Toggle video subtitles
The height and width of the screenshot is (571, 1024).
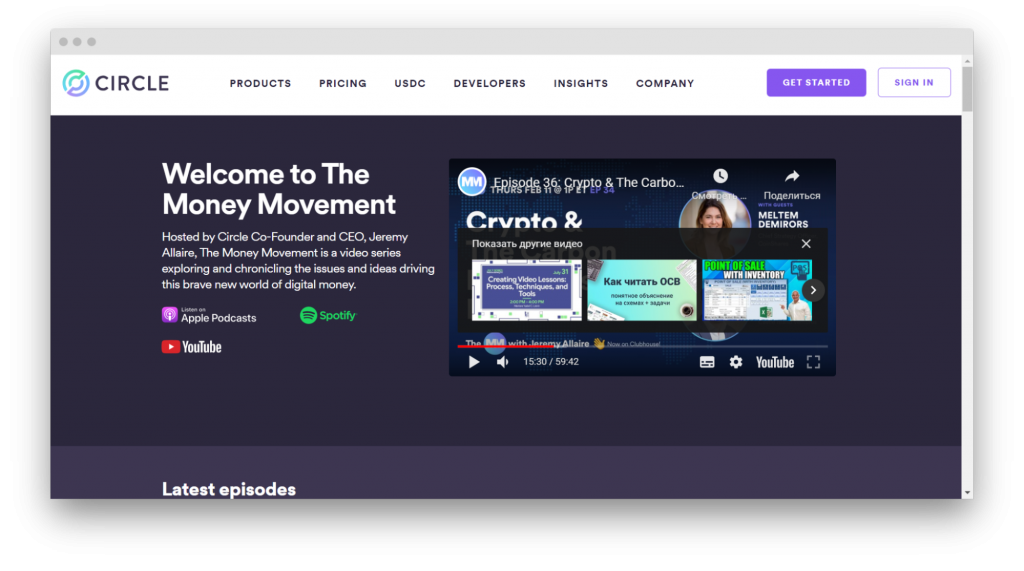click(707, 362)
